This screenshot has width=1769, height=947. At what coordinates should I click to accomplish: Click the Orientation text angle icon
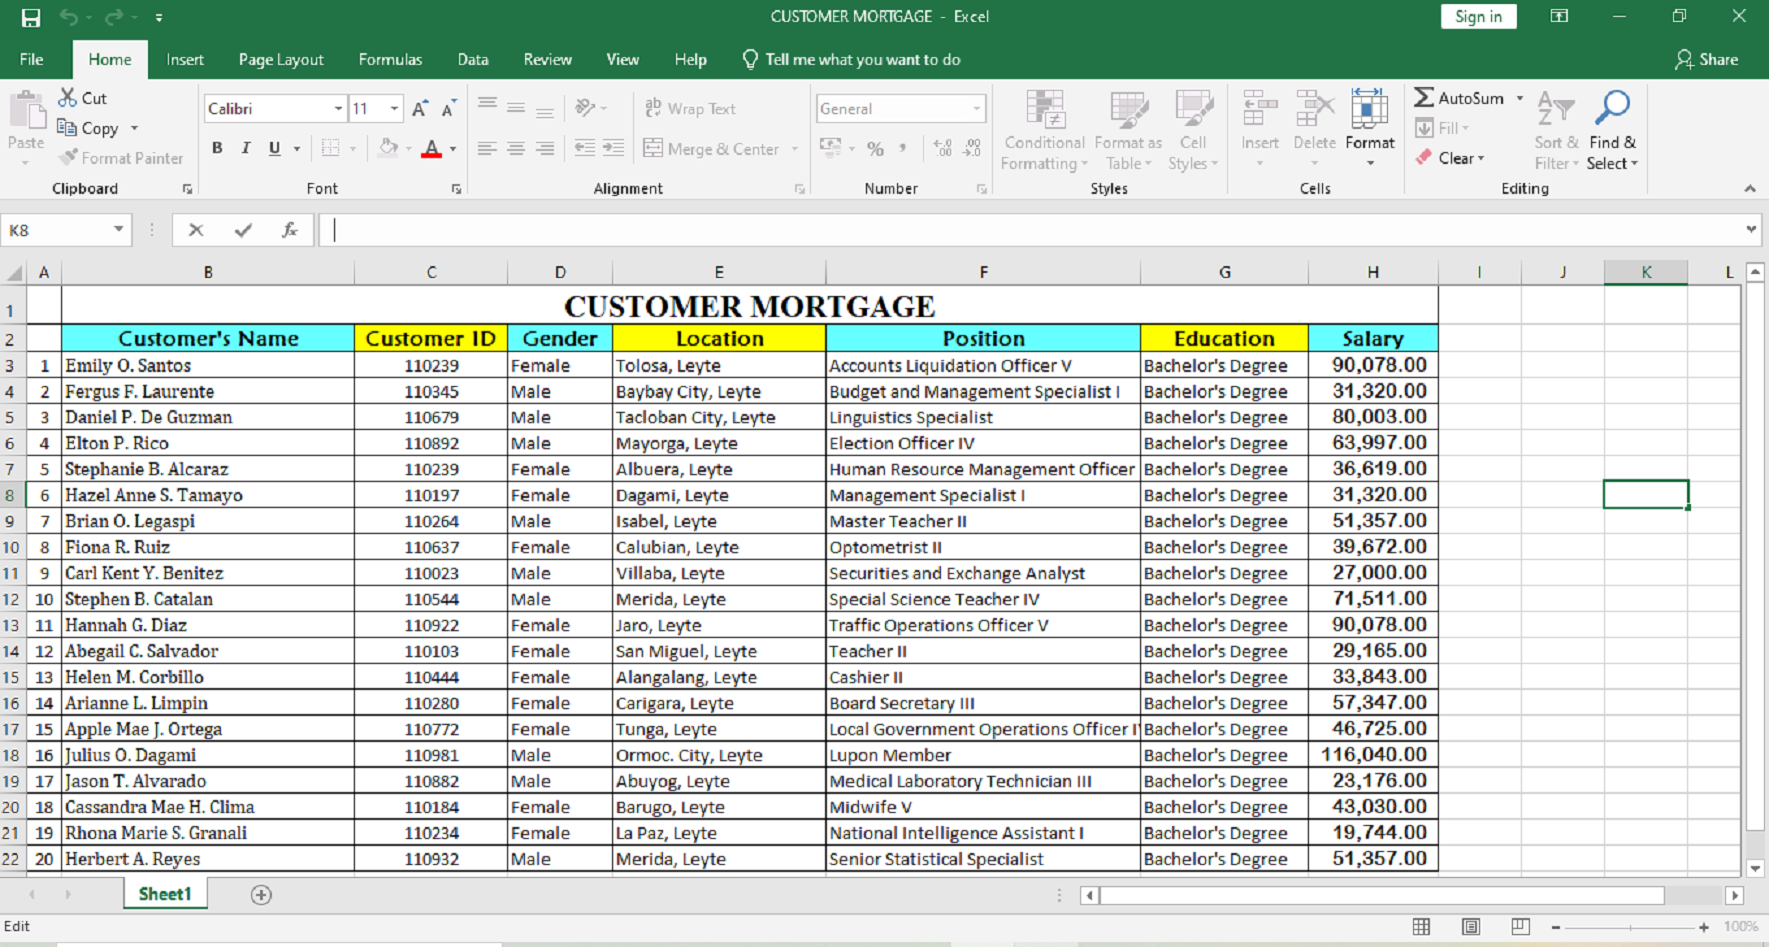coord(586,107)
